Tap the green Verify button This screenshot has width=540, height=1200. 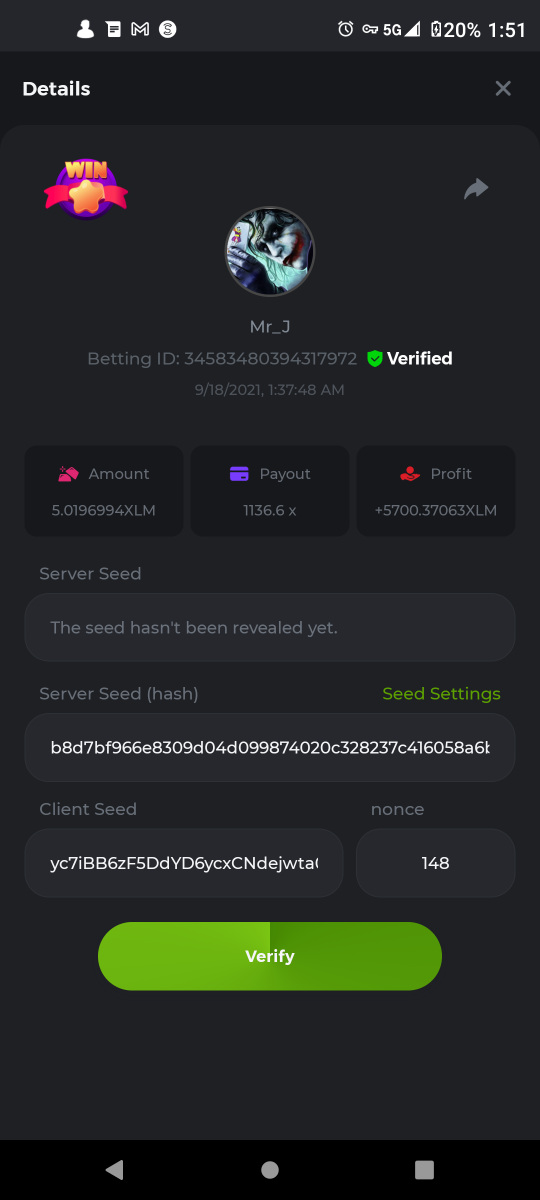pyautogui.click(x=270, y=956)
